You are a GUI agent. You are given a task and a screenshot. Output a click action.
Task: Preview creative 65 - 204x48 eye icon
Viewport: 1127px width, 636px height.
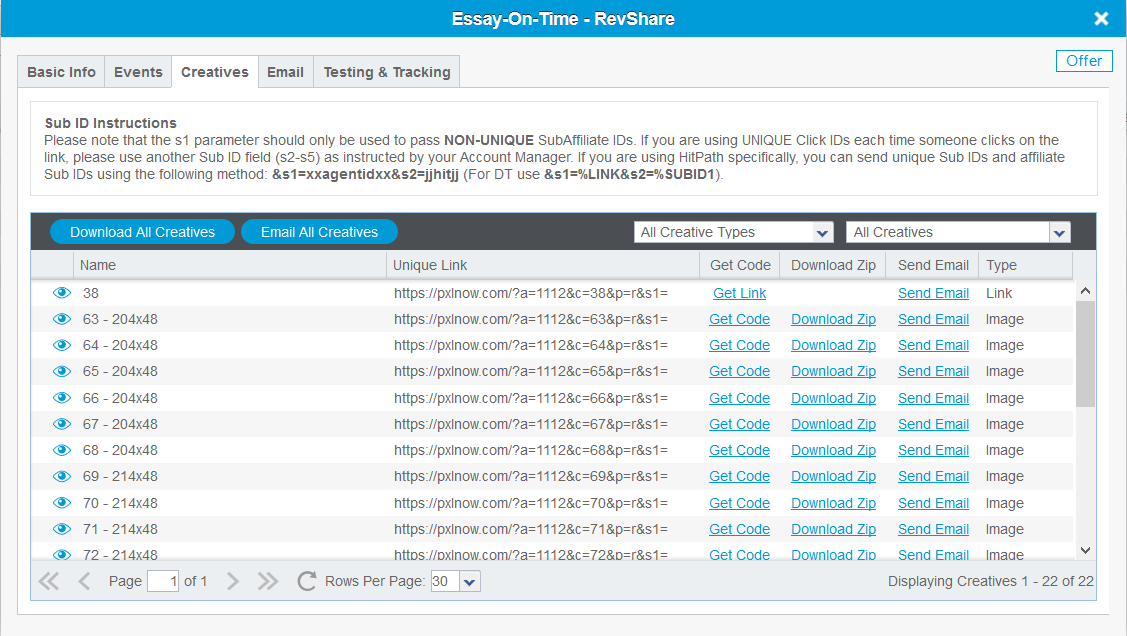[x=62, y=372]
